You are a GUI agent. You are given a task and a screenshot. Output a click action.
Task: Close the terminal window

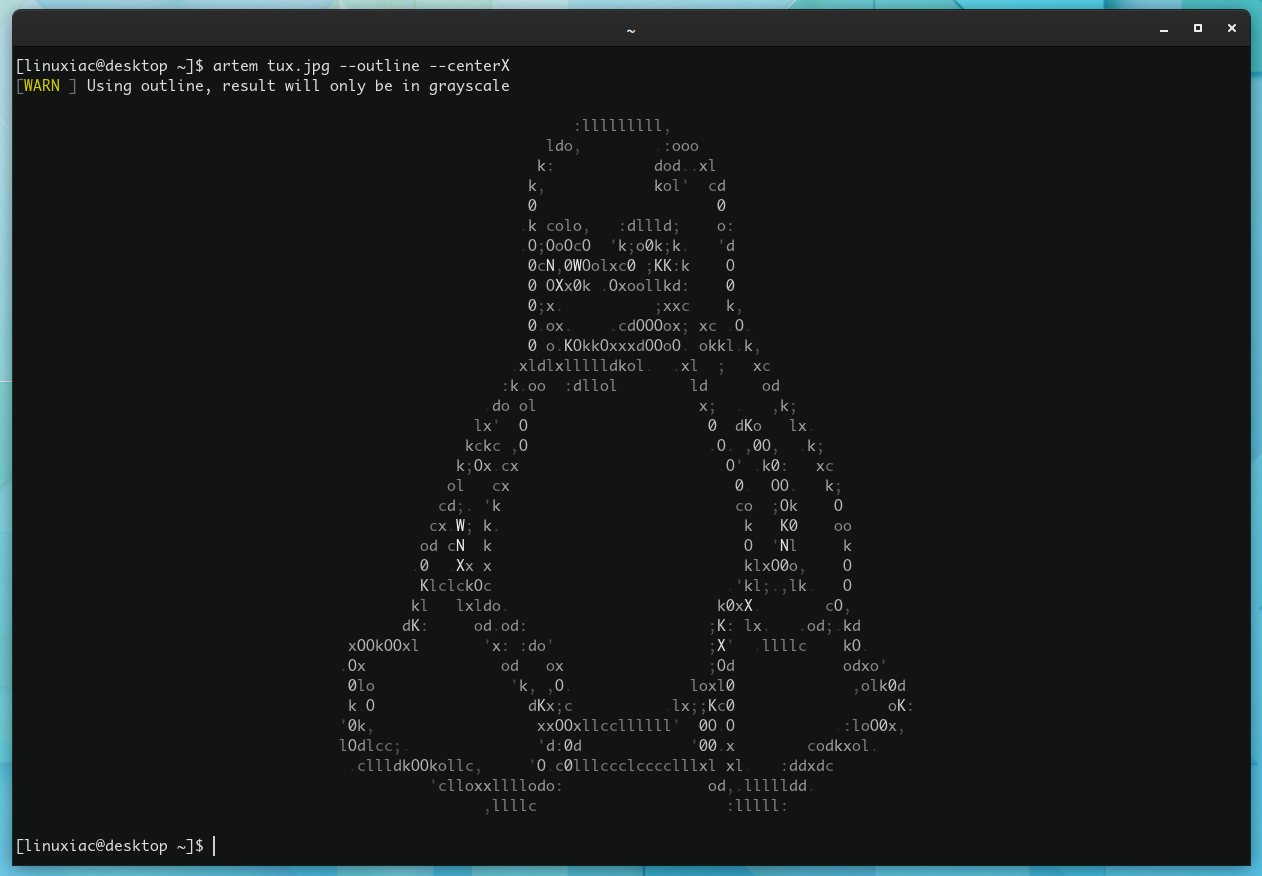1231,29
